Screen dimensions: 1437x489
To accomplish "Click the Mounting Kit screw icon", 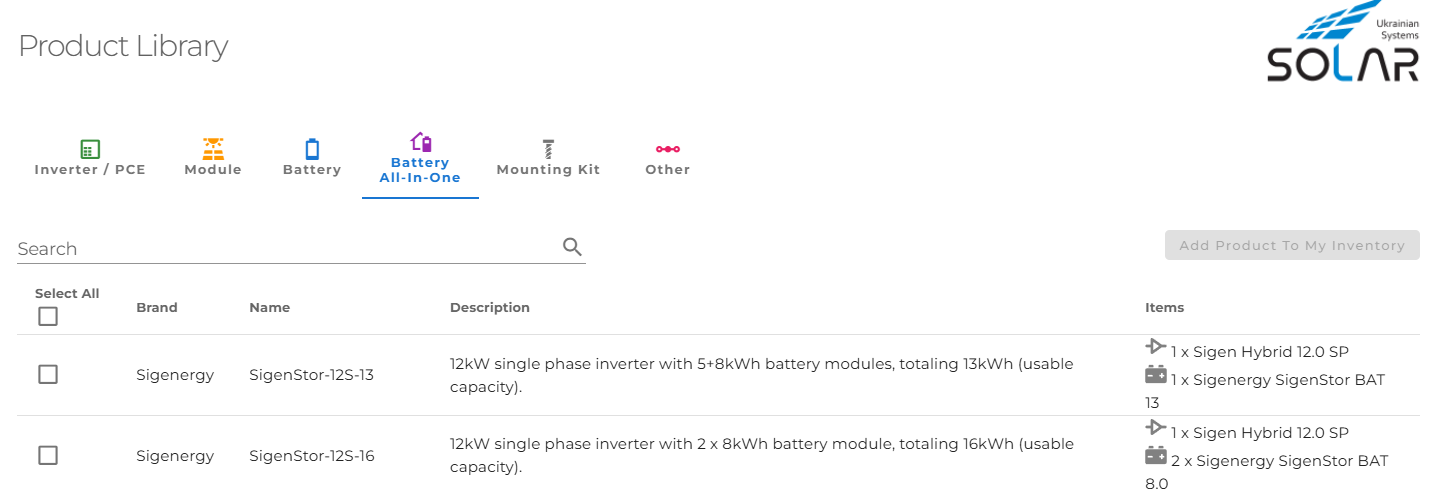I will 548,149.
